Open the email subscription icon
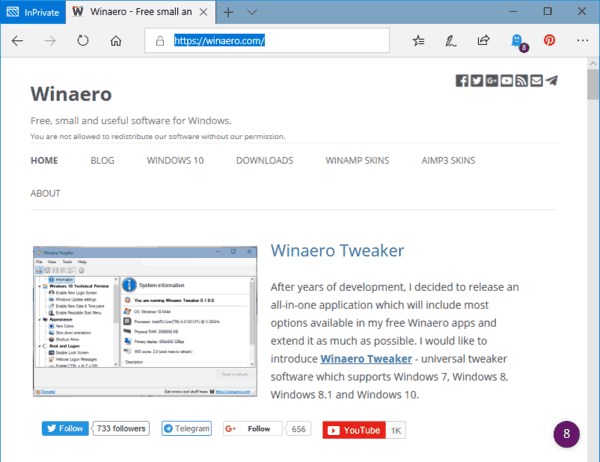 (x=536, y=81)
